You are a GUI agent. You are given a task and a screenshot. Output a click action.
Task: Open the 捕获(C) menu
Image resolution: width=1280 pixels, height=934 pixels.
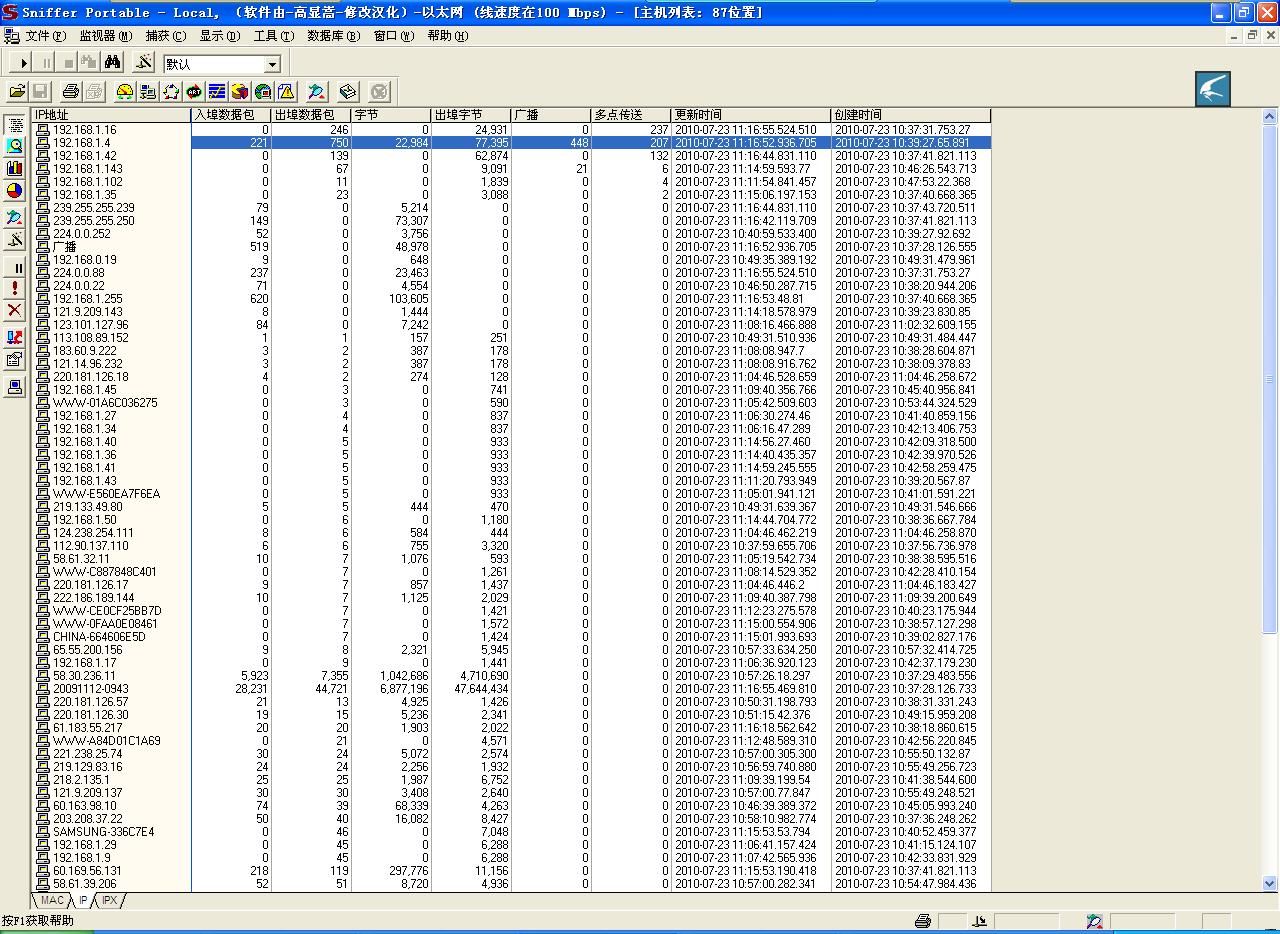pos(165,36)
